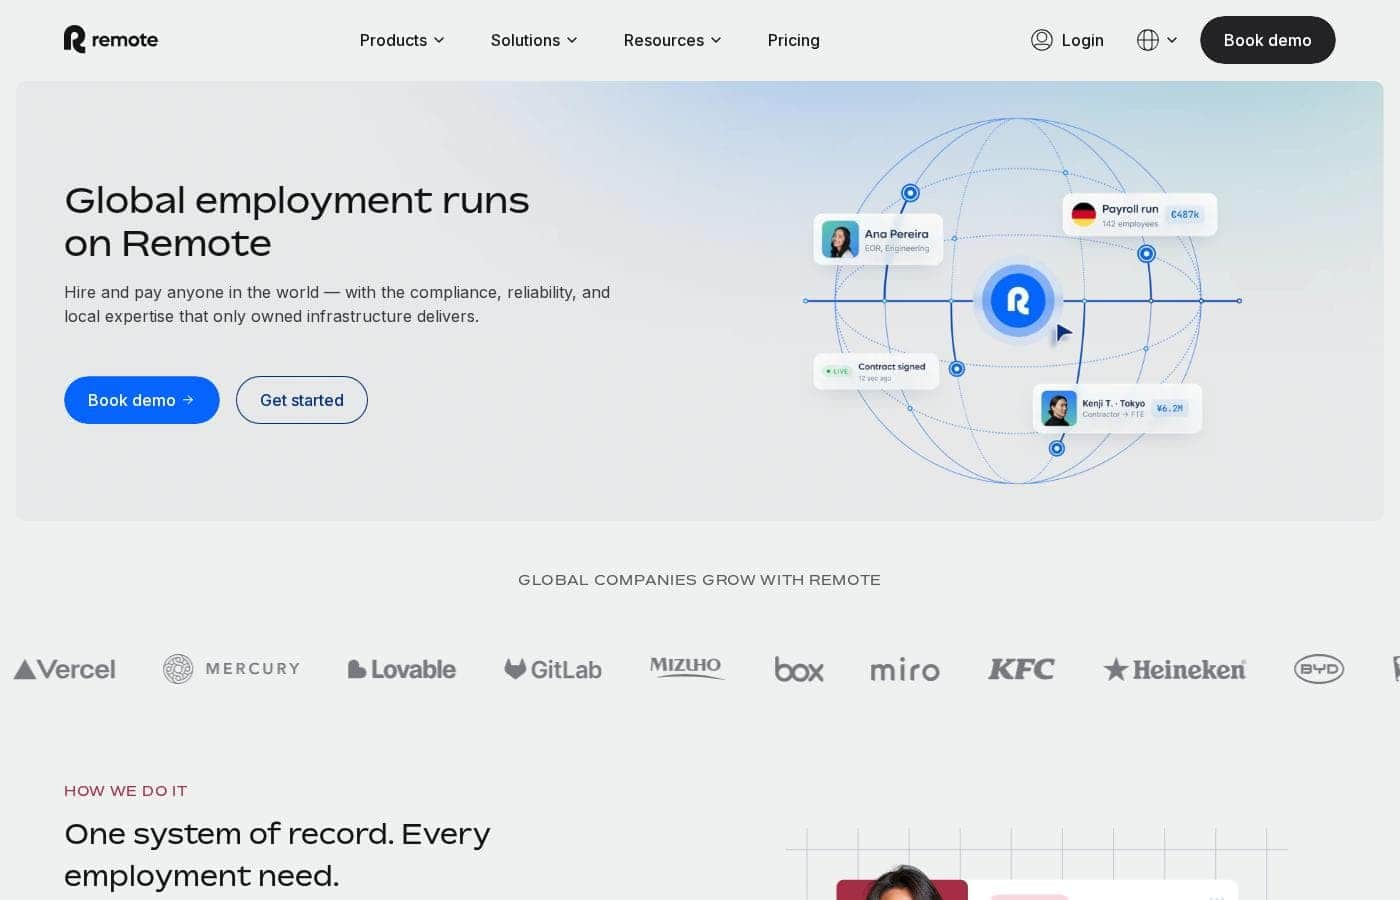
Task: Click the Get started button
Action: click(x=302, y=400)
